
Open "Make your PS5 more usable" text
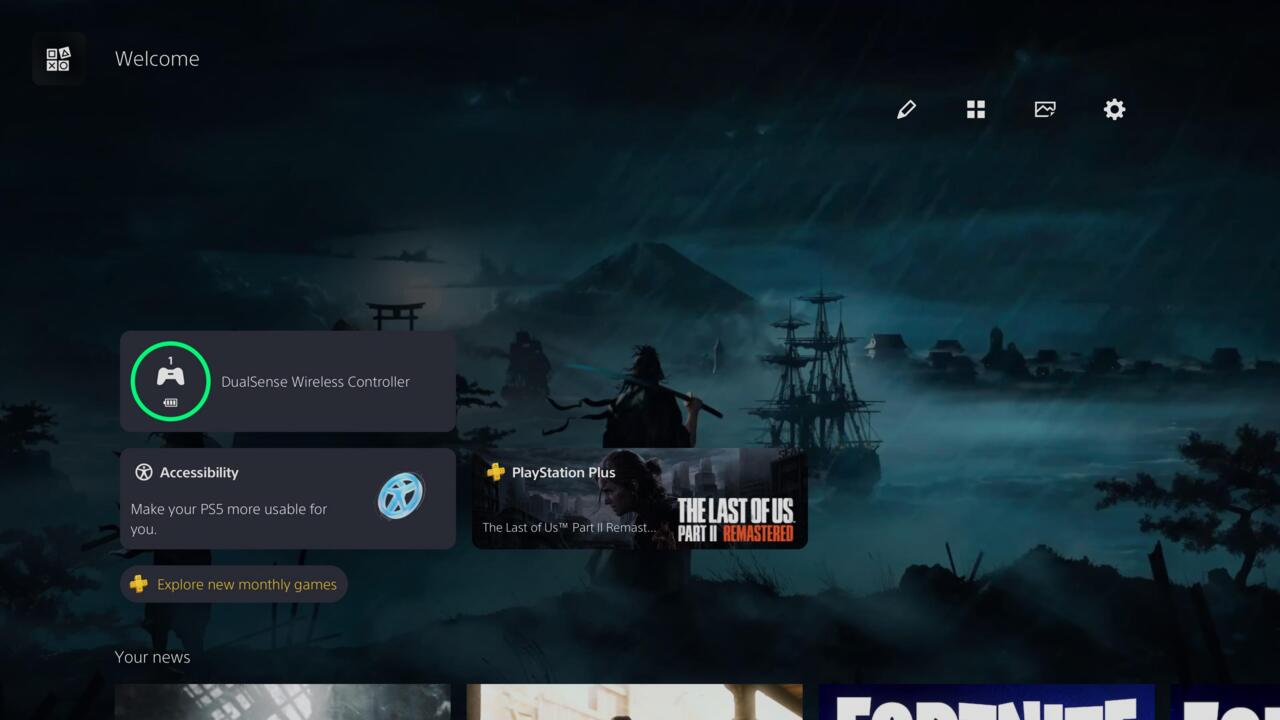point(229,518)
